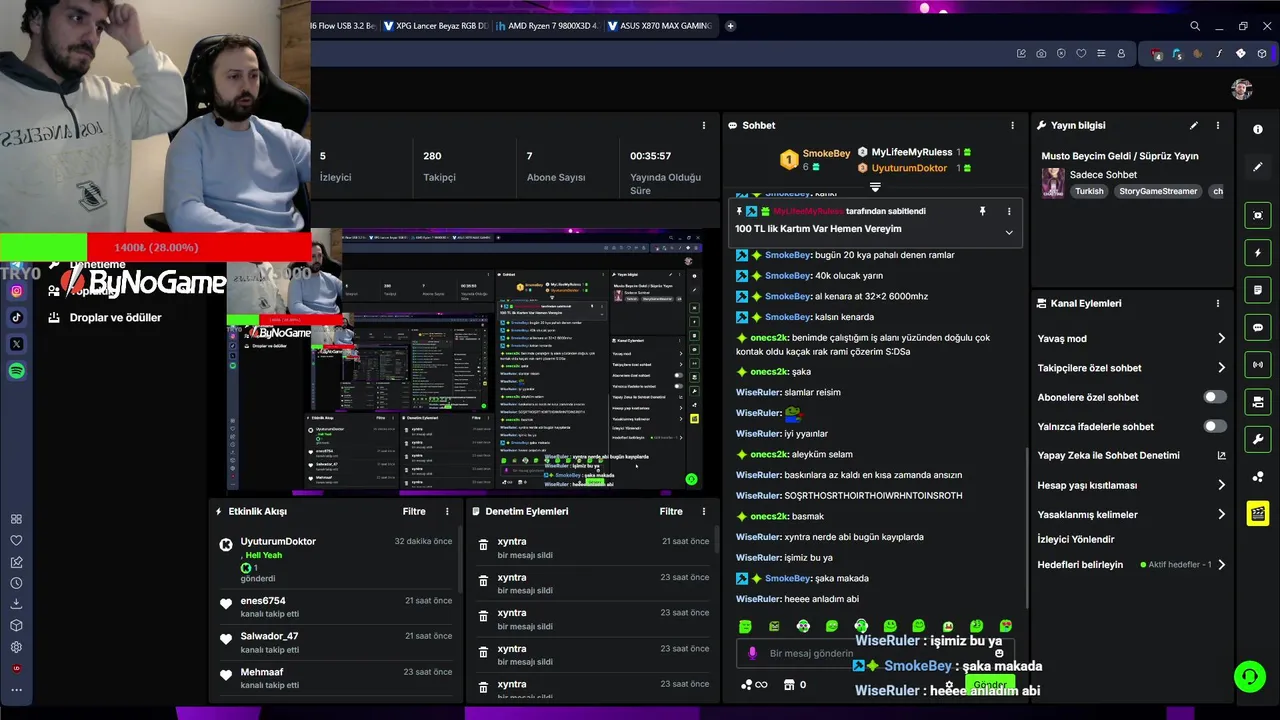Image resolution: width=1280 pixels, height=720 pixels.
Task: Click the chat bubble icon in right rail
Action: click(1258, 327)
